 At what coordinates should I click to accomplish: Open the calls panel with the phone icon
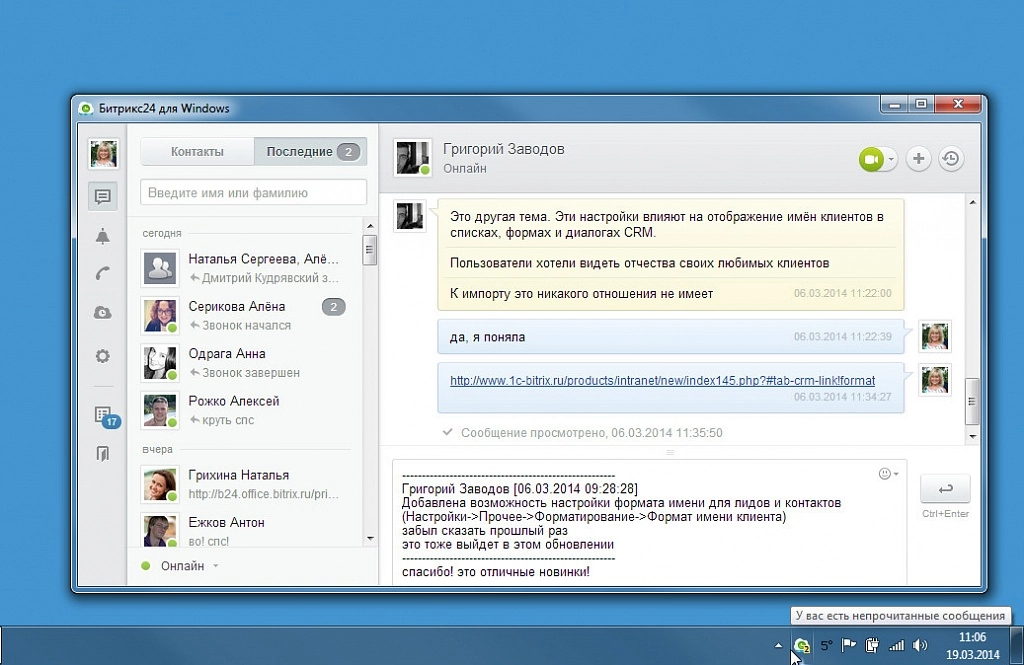coord(101,276)
